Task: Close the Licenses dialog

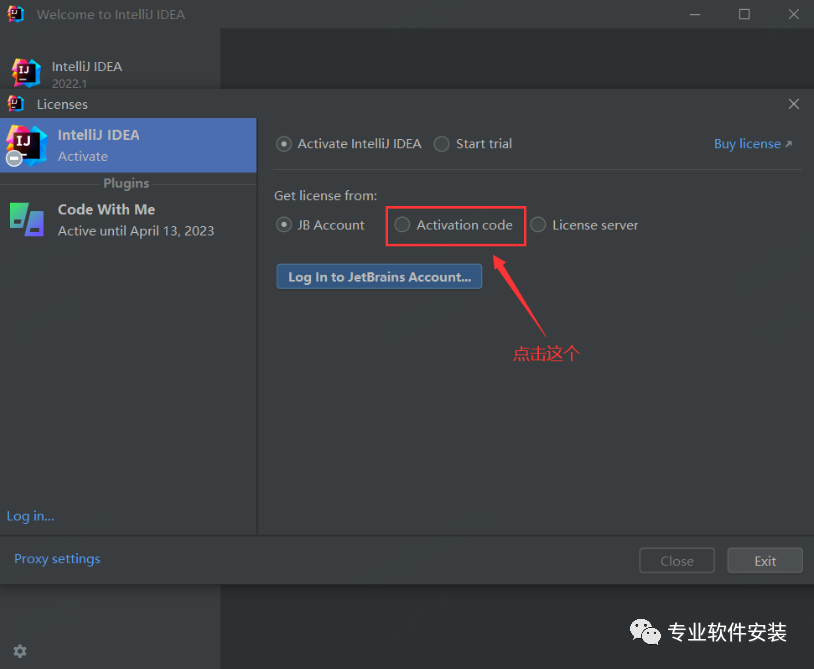Action: coord(793,104)
